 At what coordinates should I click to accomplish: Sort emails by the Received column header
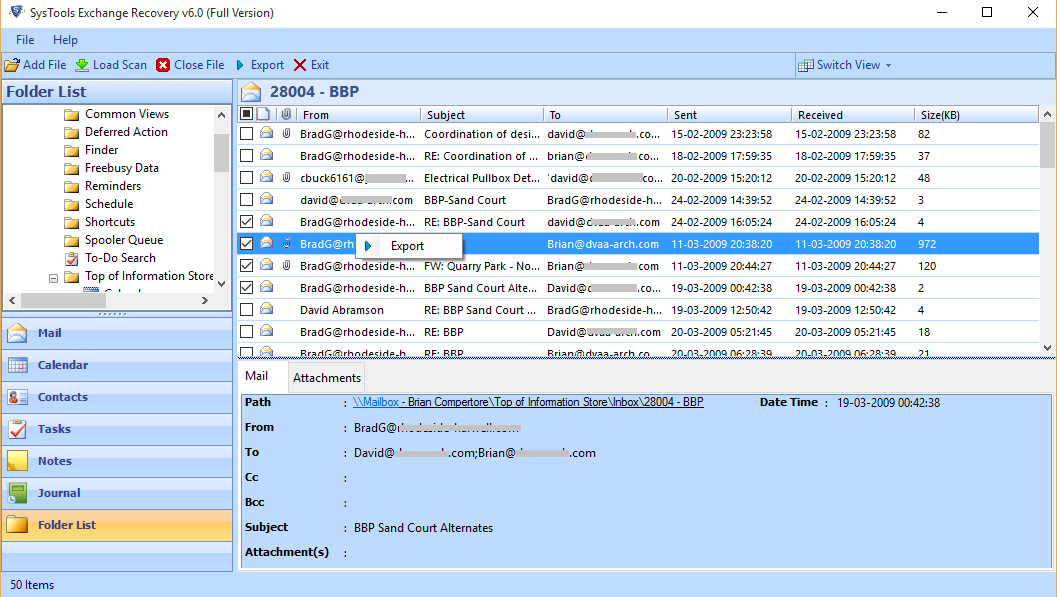coord(852,115)
